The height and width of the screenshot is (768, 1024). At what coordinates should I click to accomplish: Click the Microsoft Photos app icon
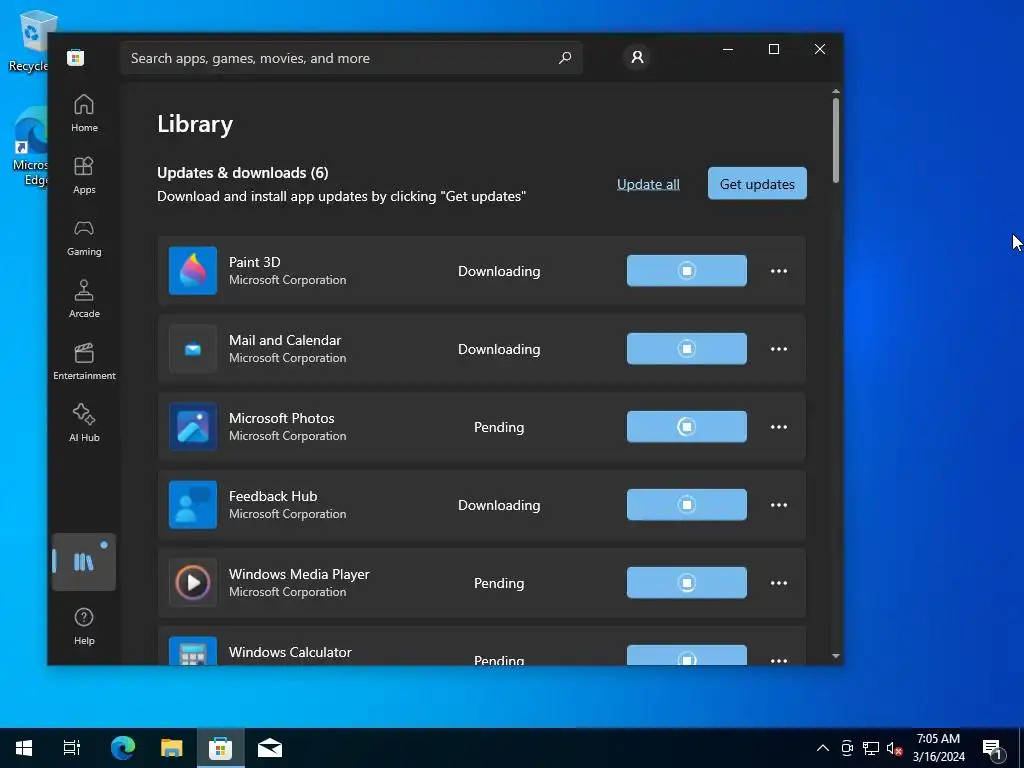click(x=193, y=426)
